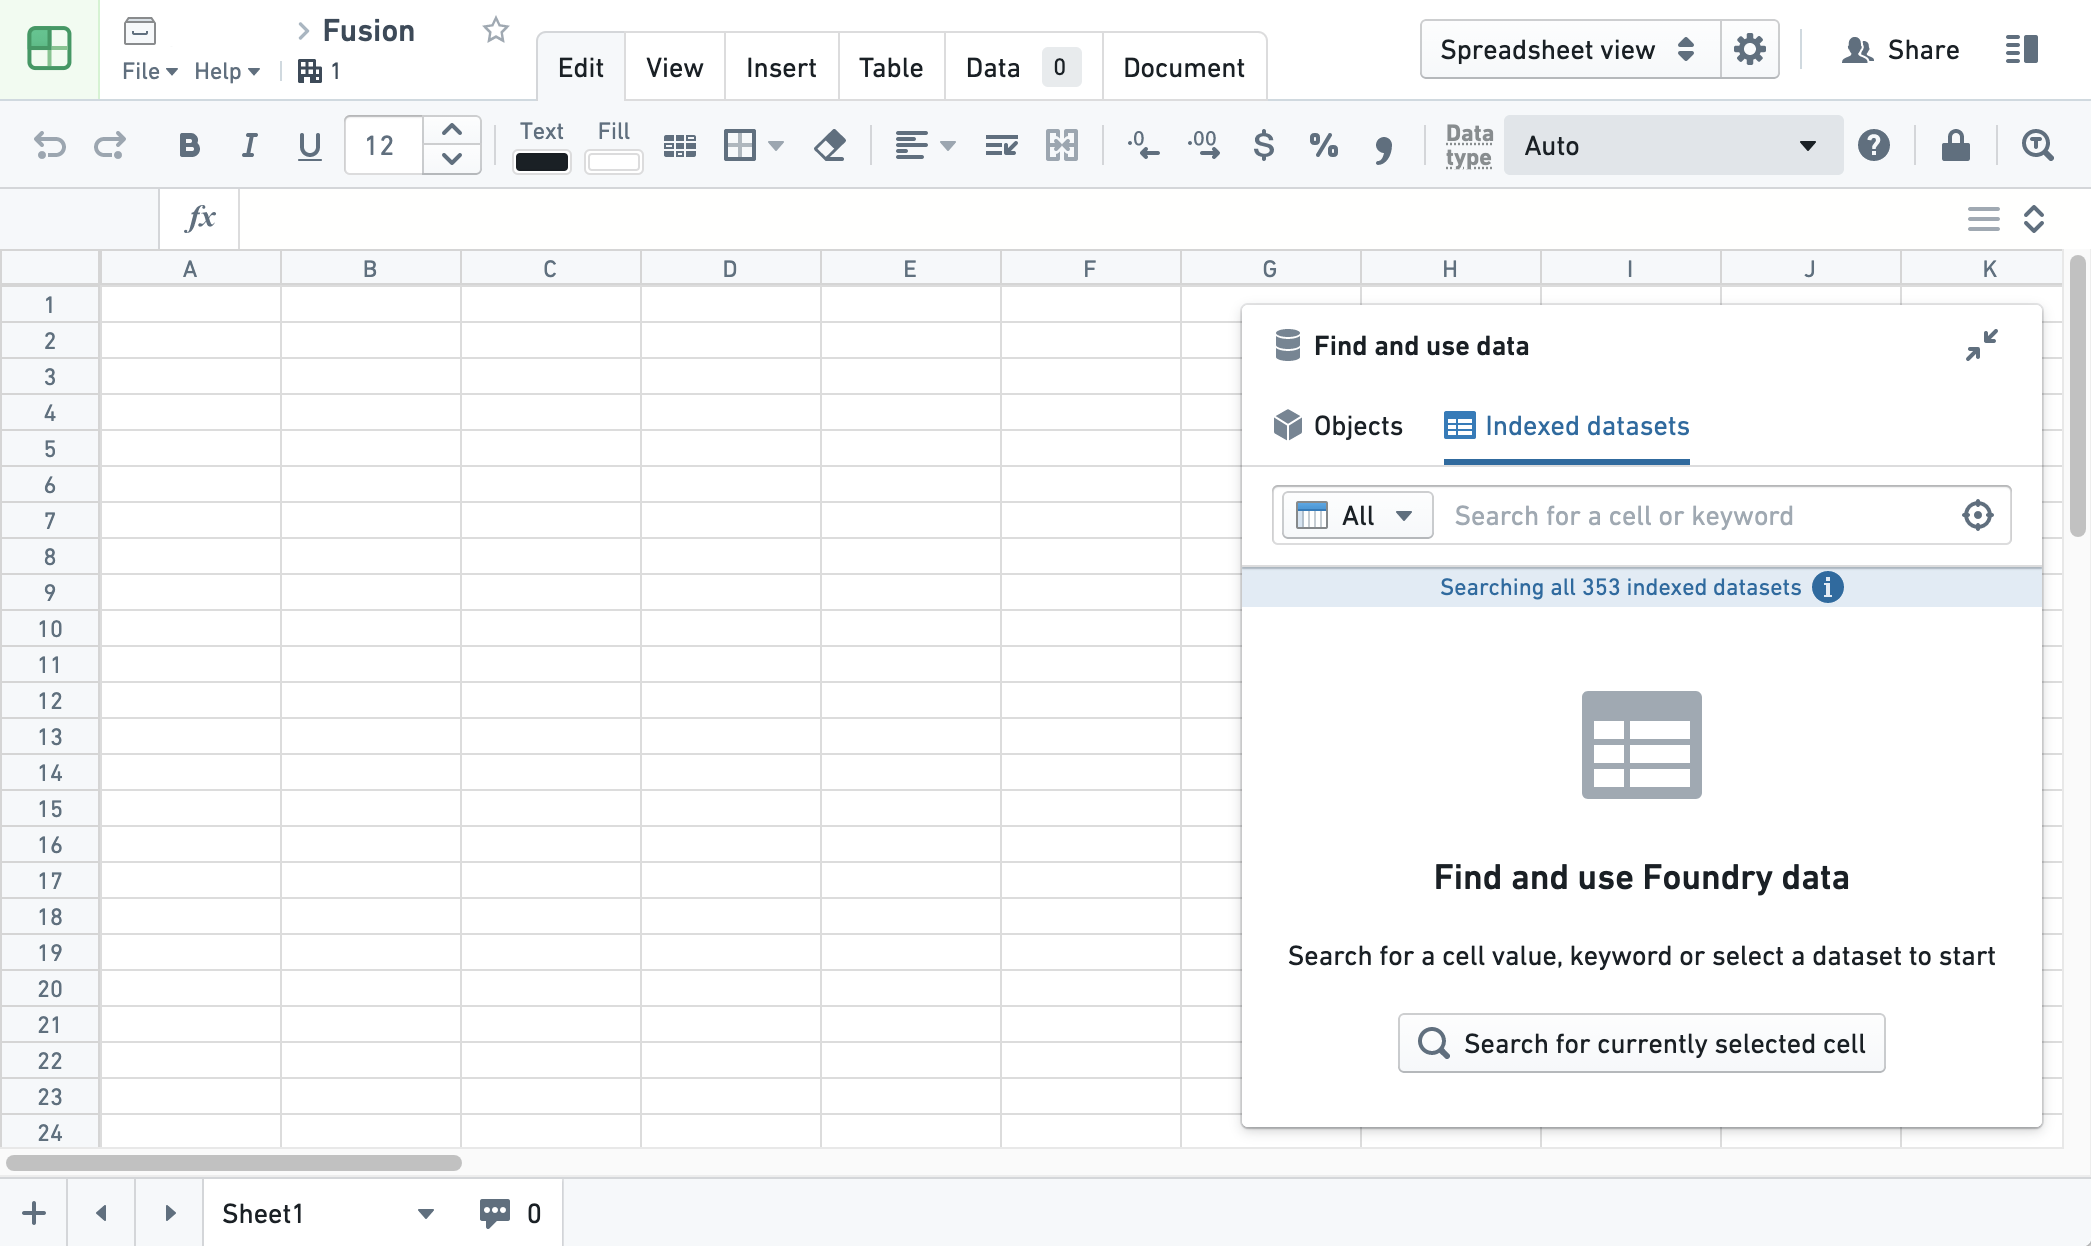This screenshot has height=1246, width=2091.
Task: Switch to the Document tab
Action: 1184,68
